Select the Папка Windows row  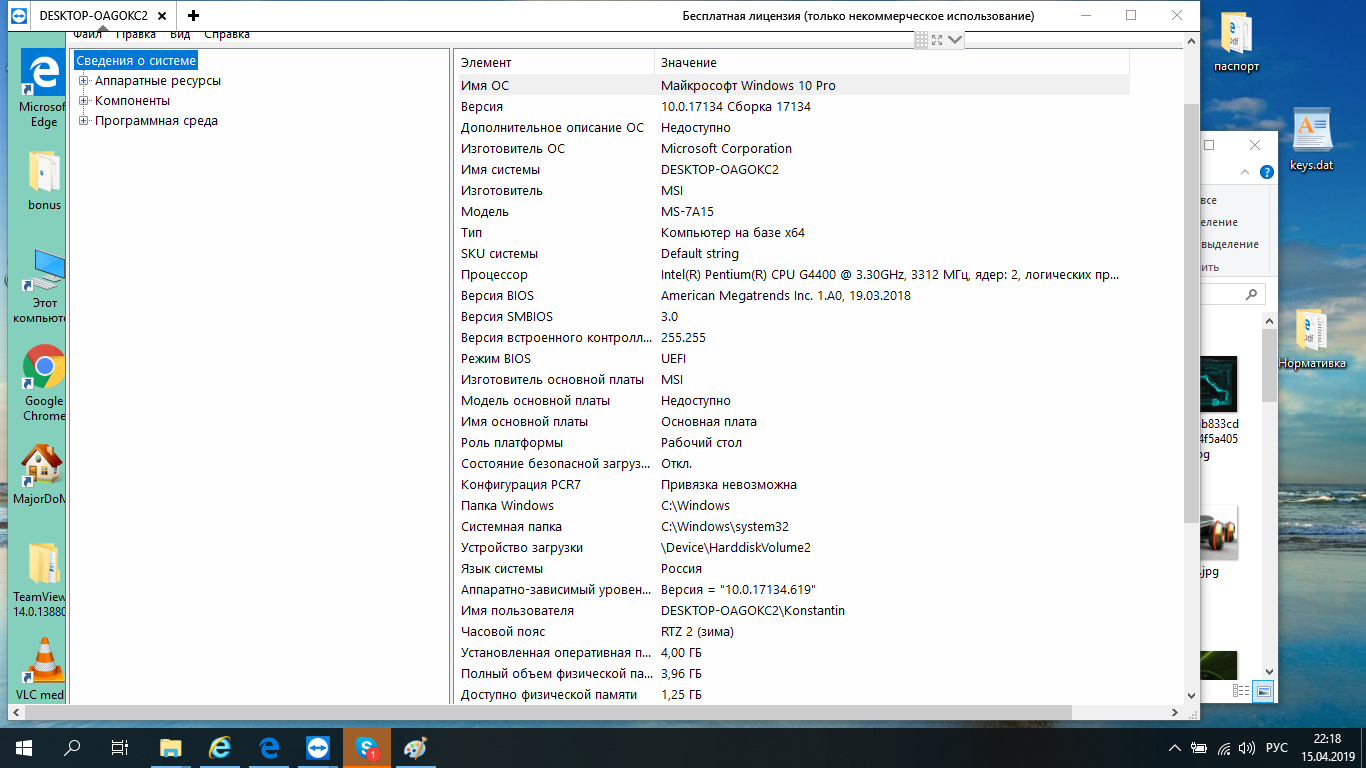[794, 506]
